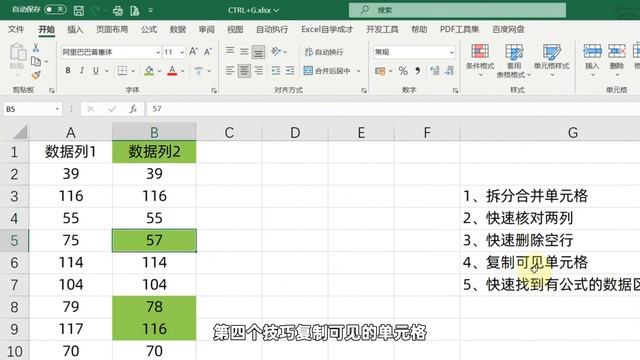This screenshot has width=640, height=360.
Task: Click the 合并后居中 merge button
Action: (327, 71)
